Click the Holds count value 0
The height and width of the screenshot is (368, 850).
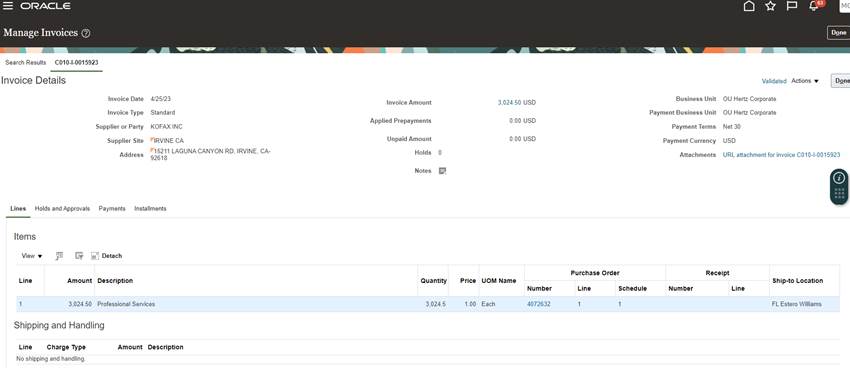click(440, 153)
